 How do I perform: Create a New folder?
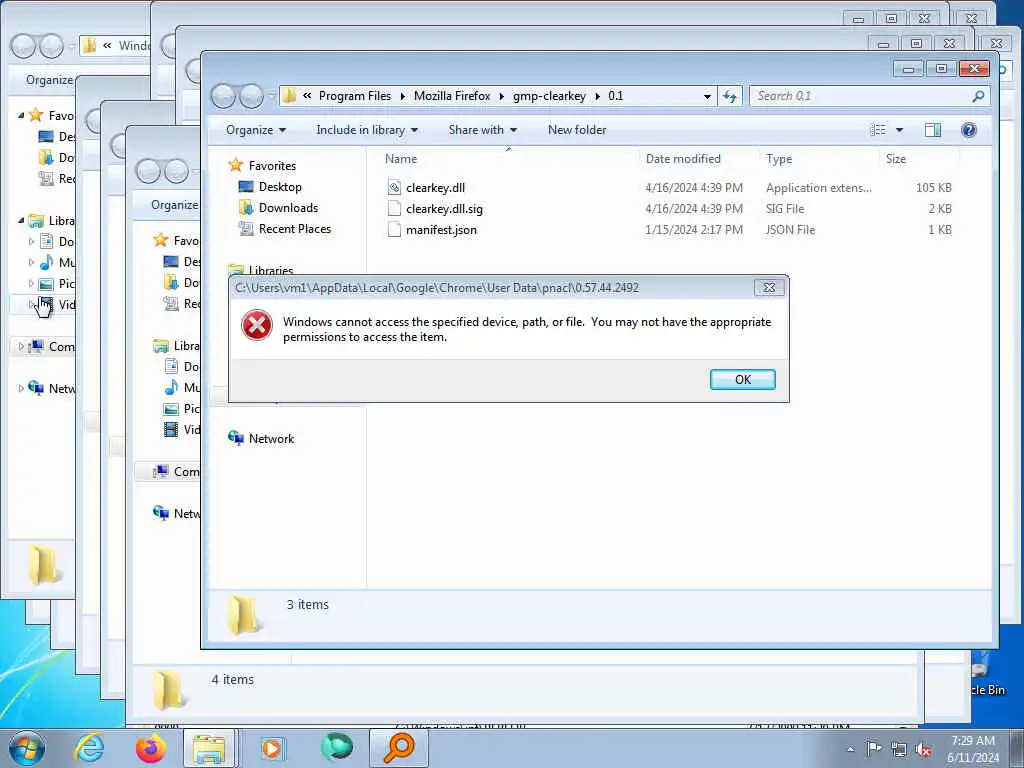pos(577,130)
